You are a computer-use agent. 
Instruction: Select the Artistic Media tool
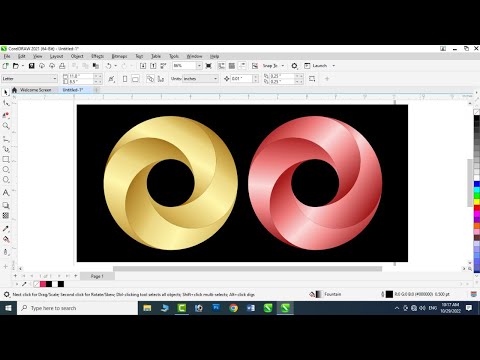(6, 149)
